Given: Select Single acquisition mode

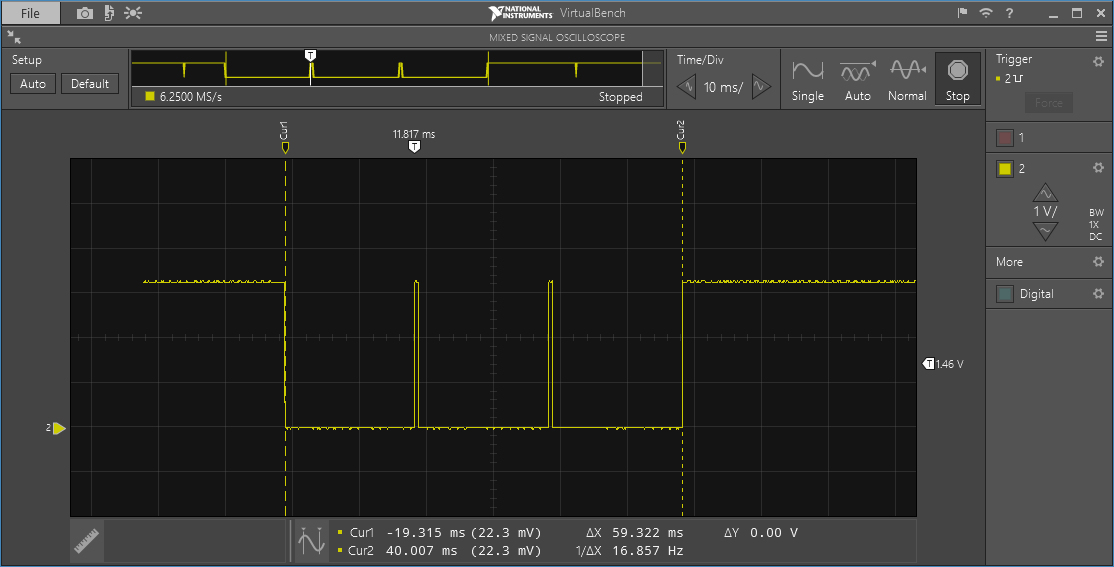Looking at the screenshot, I should [808, 80].
